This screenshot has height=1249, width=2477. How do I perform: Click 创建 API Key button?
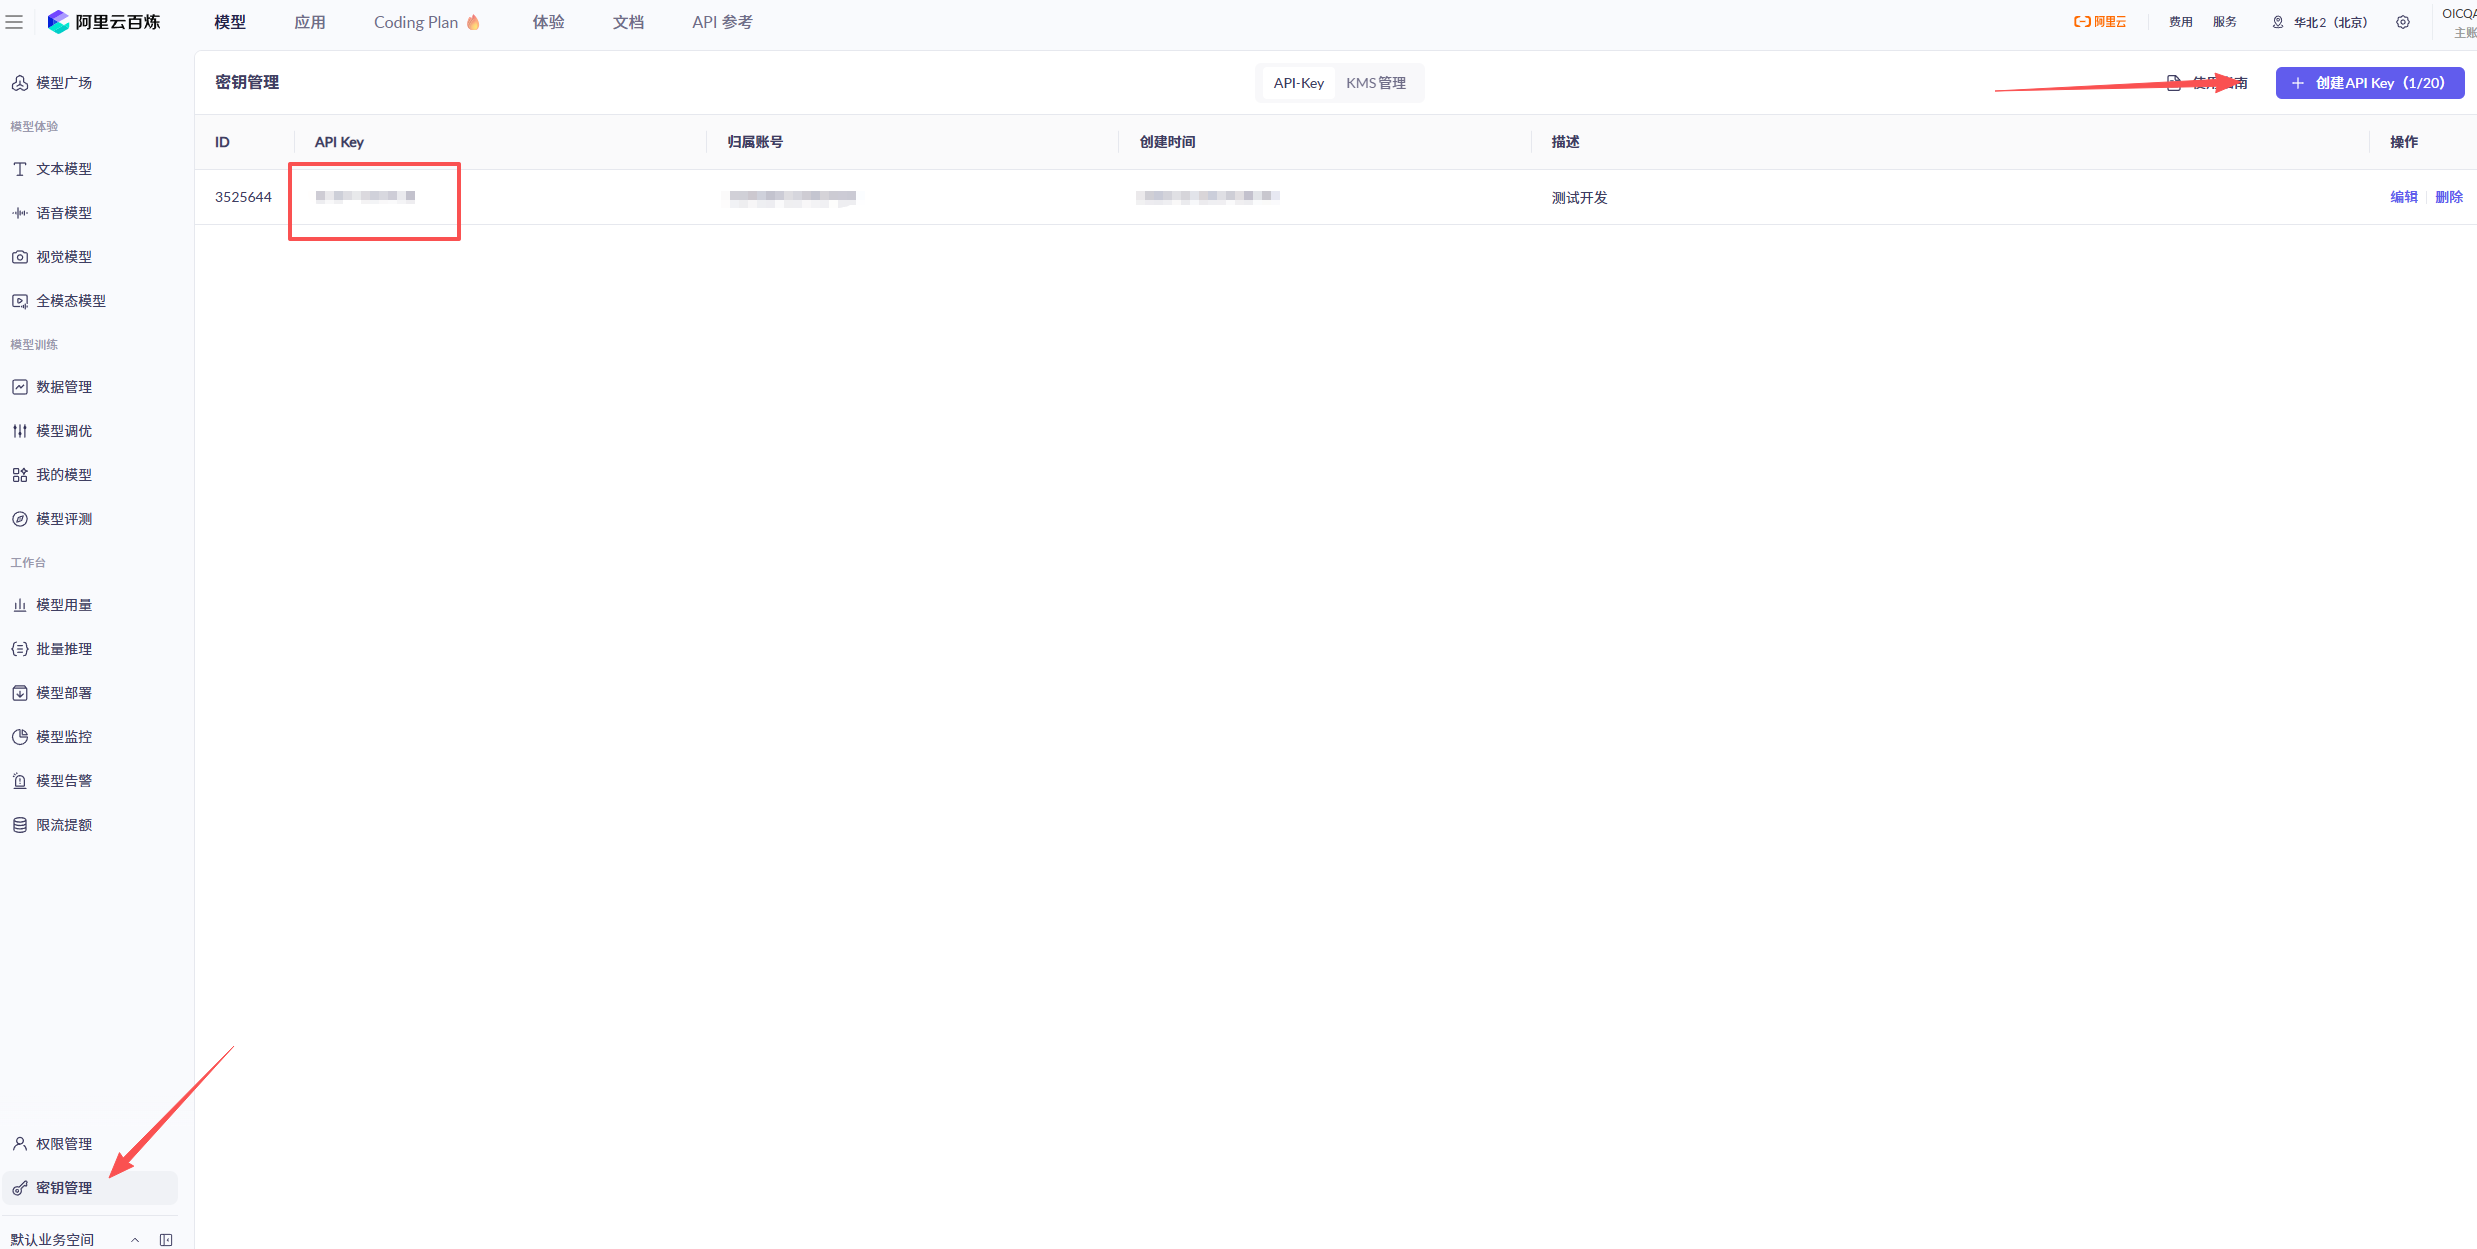pos(2369,83)
